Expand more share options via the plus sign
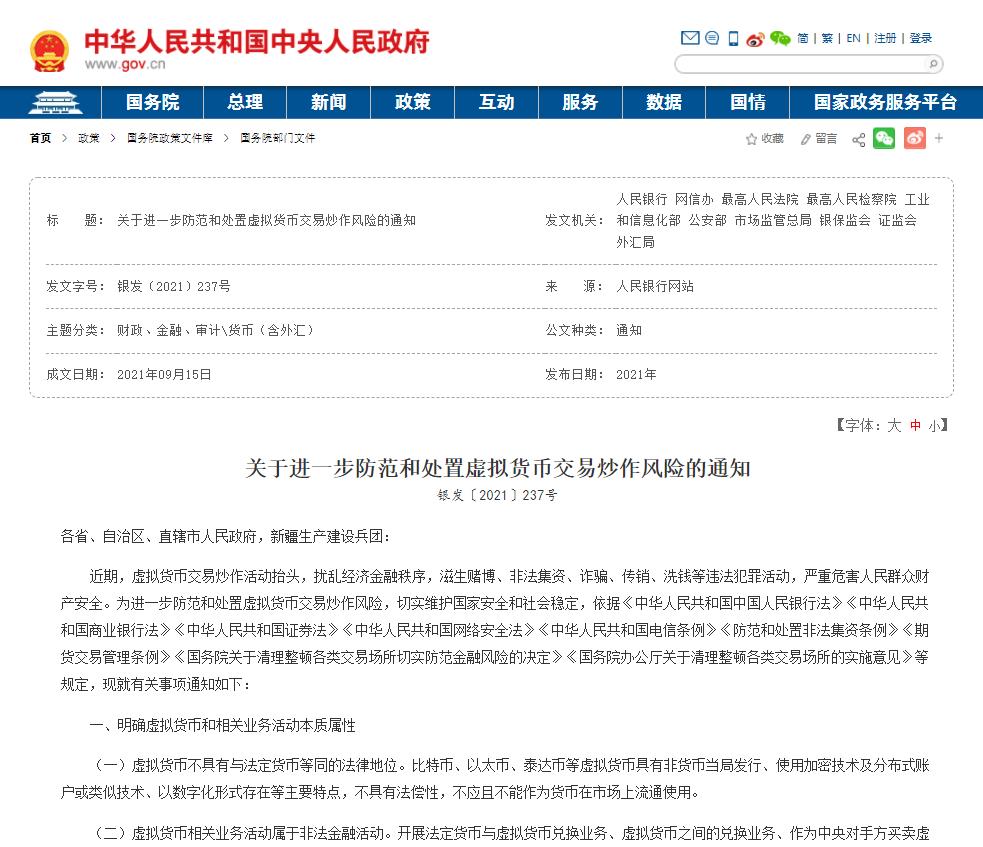Screen dimensions: 983x847 pos(938,138)
